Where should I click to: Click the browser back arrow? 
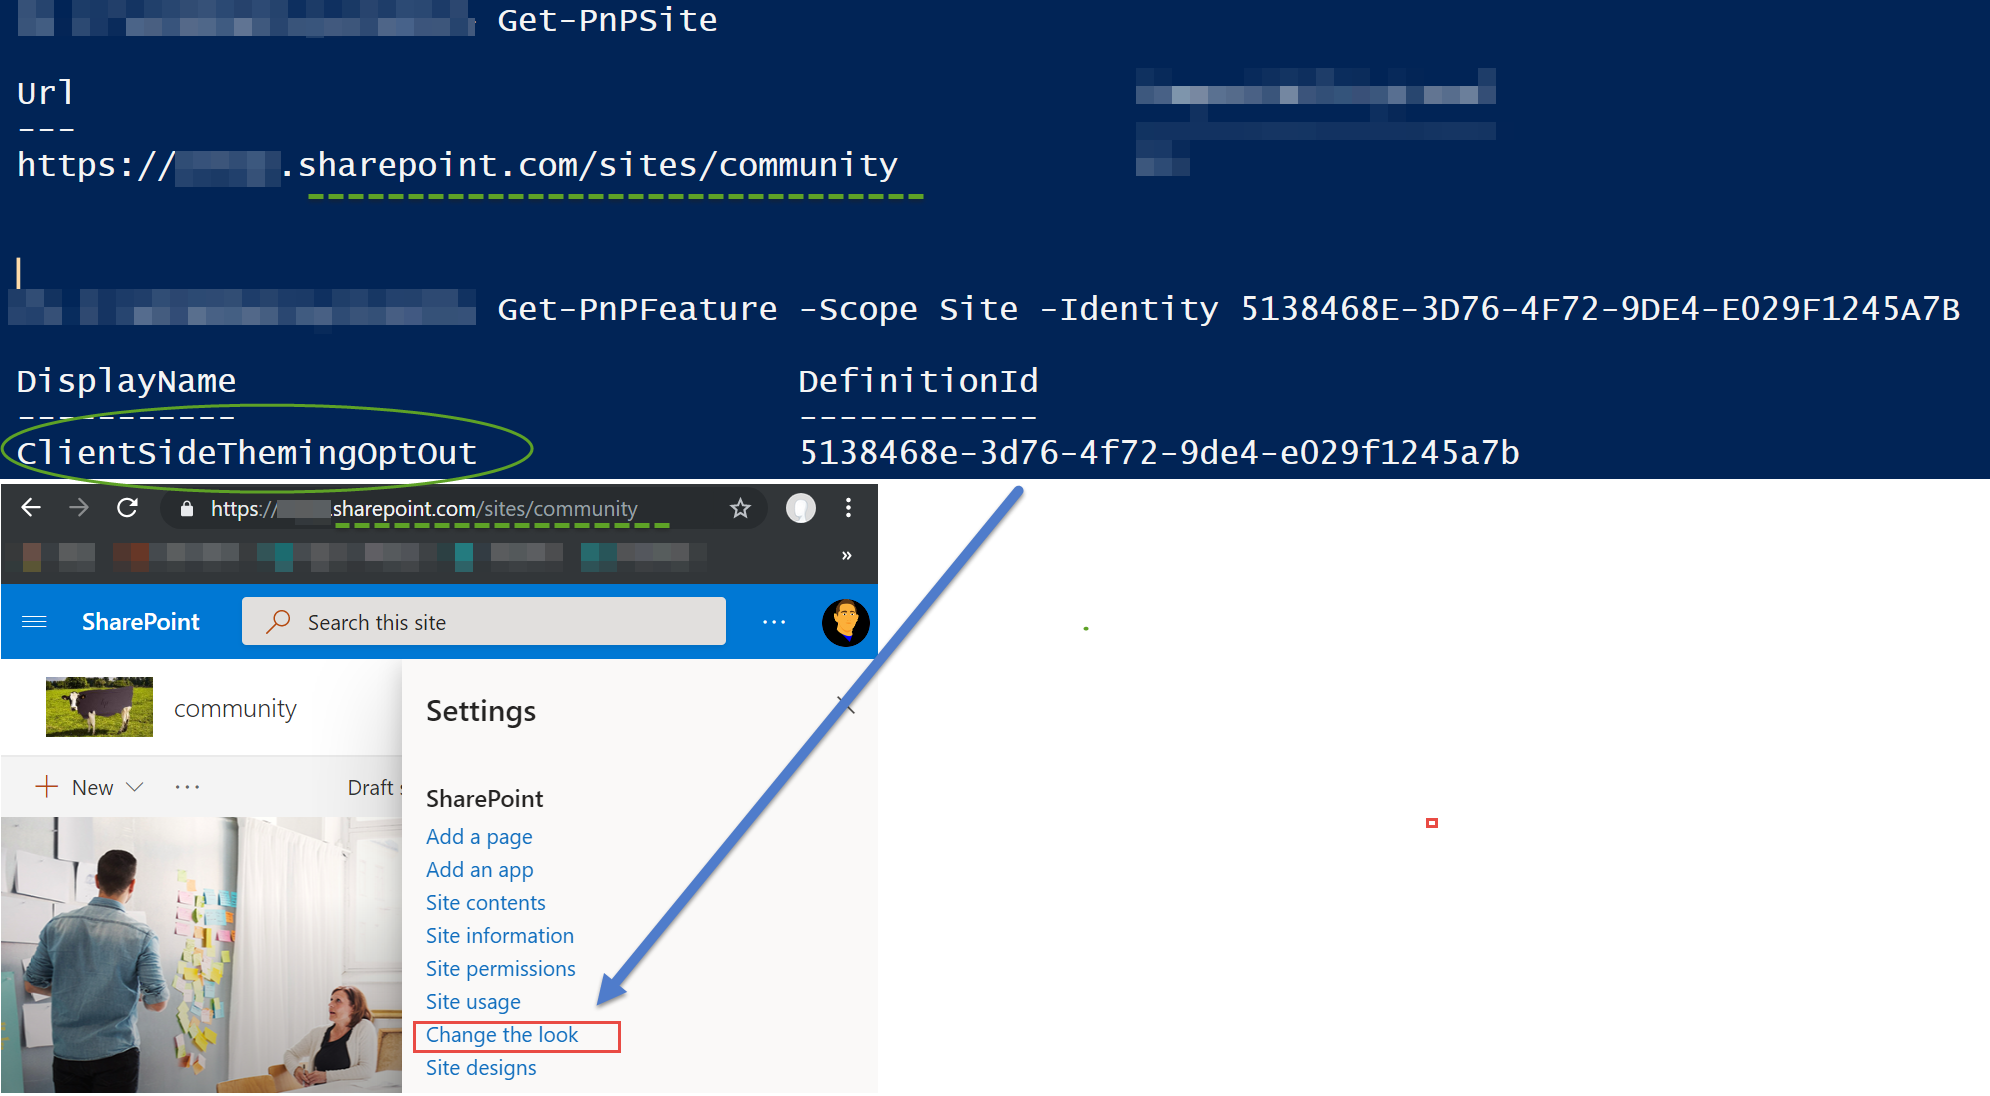click(31, 508)
